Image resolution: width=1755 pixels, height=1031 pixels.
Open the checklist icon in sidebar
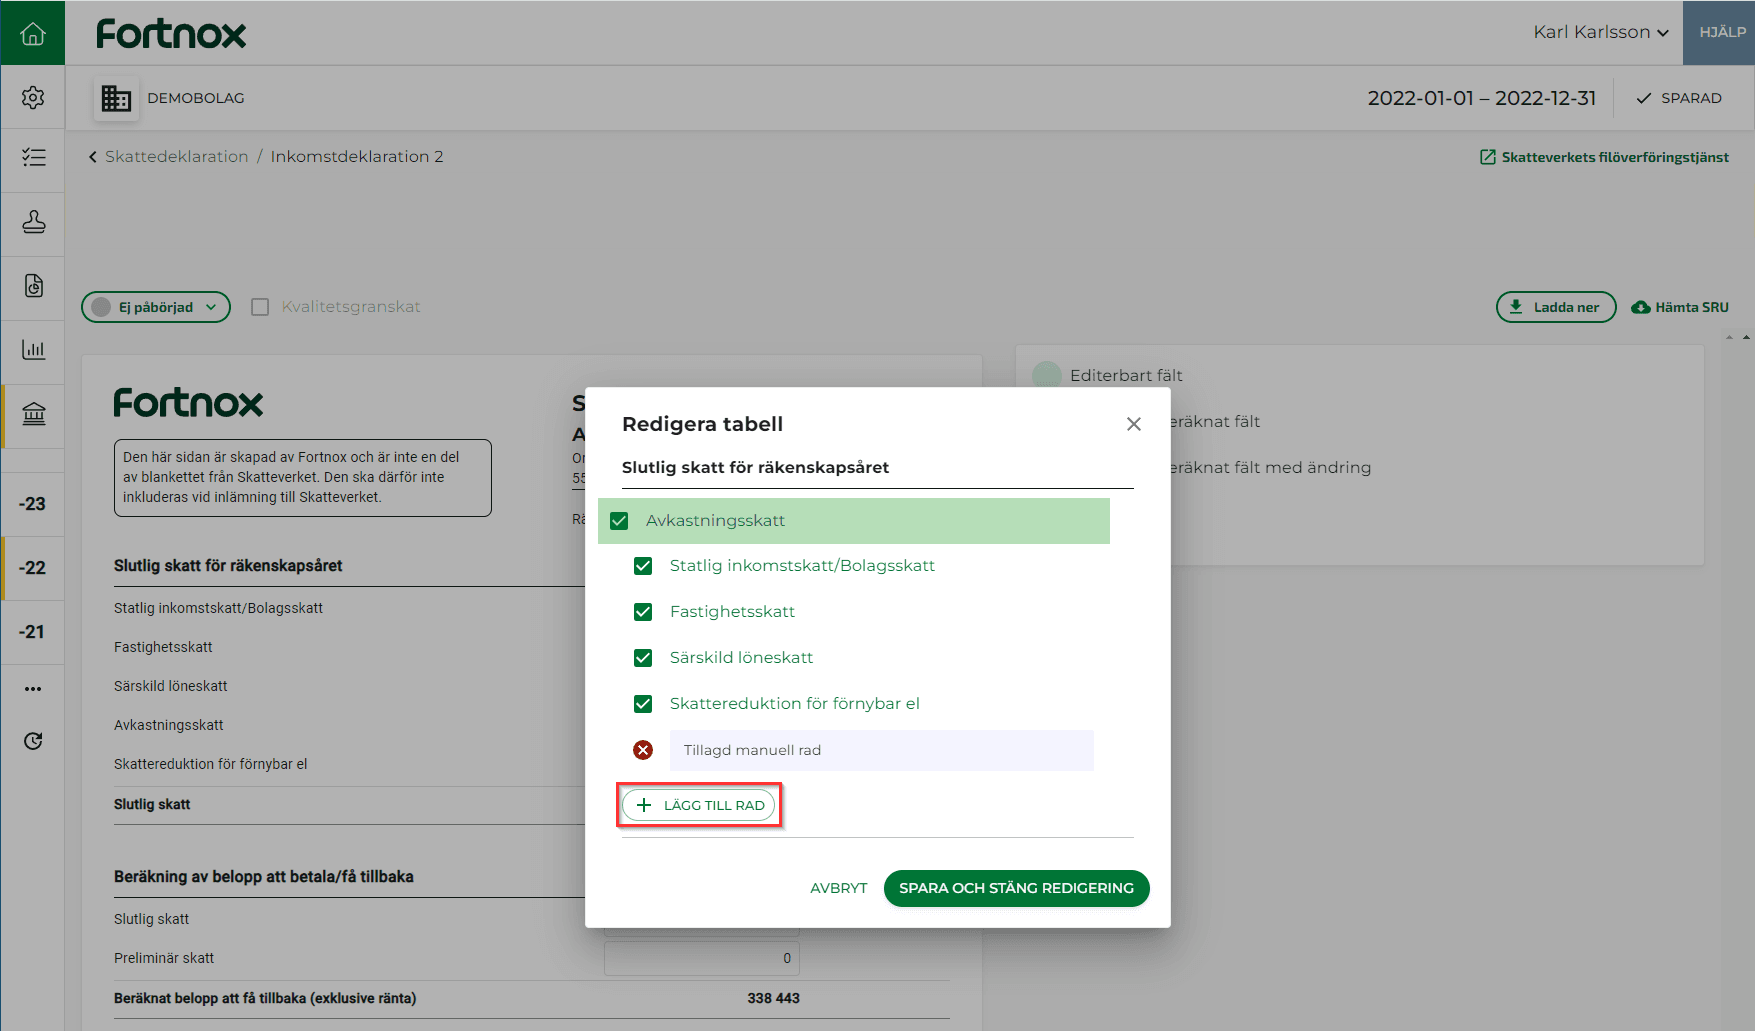33,157
